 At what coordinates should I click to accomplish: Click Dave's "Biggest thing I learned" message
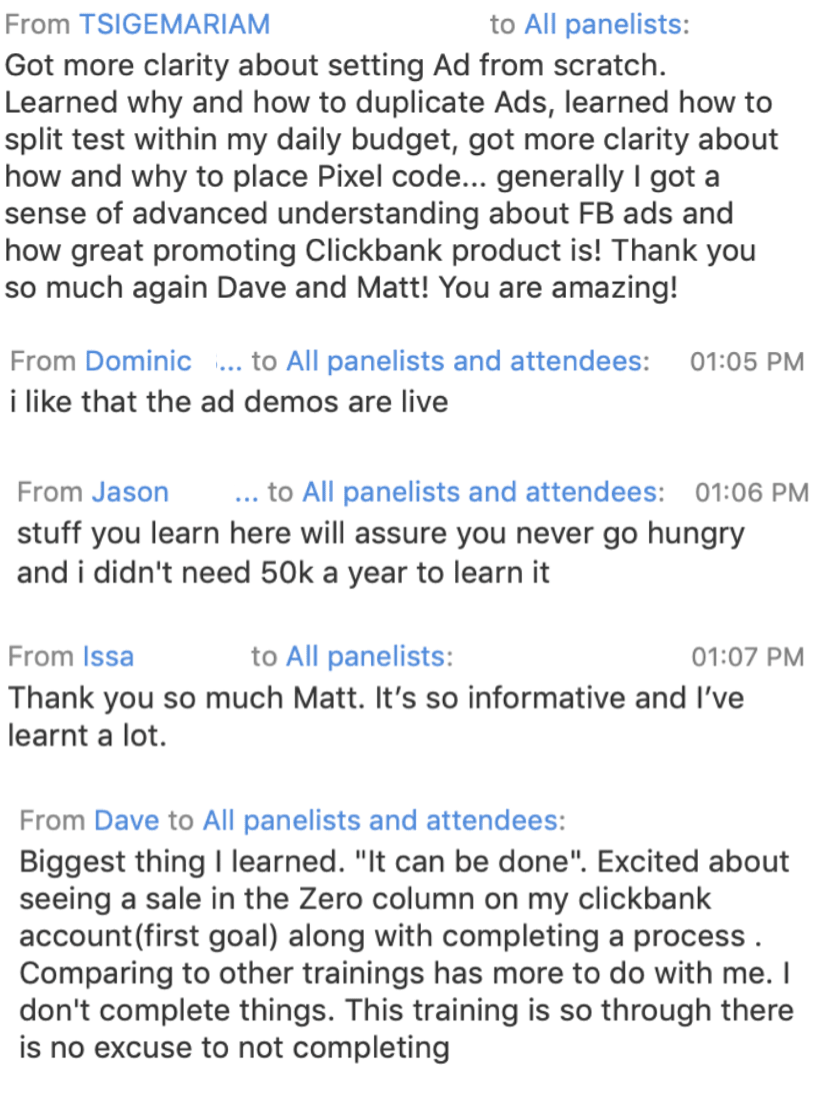(405, 954)
